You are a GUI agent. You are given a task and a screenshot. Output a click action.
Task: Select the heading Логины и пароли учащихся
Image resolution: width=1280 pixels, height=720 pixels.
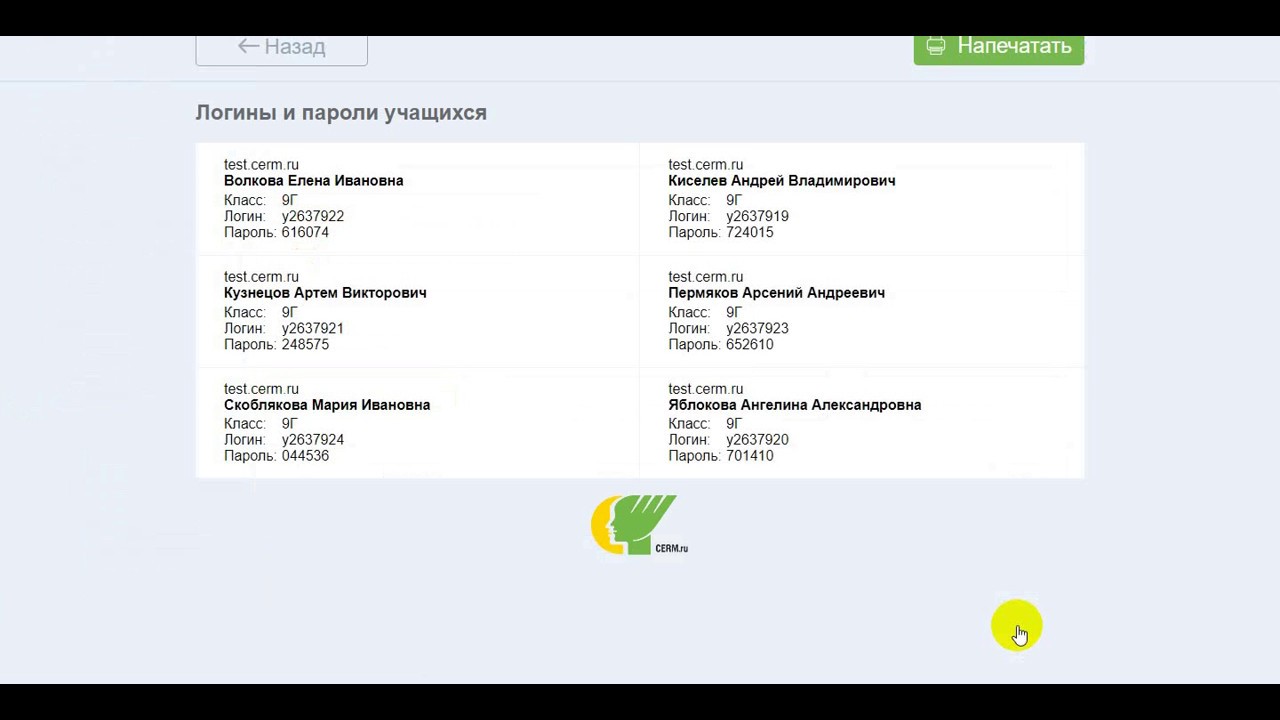tap(341, 113)
